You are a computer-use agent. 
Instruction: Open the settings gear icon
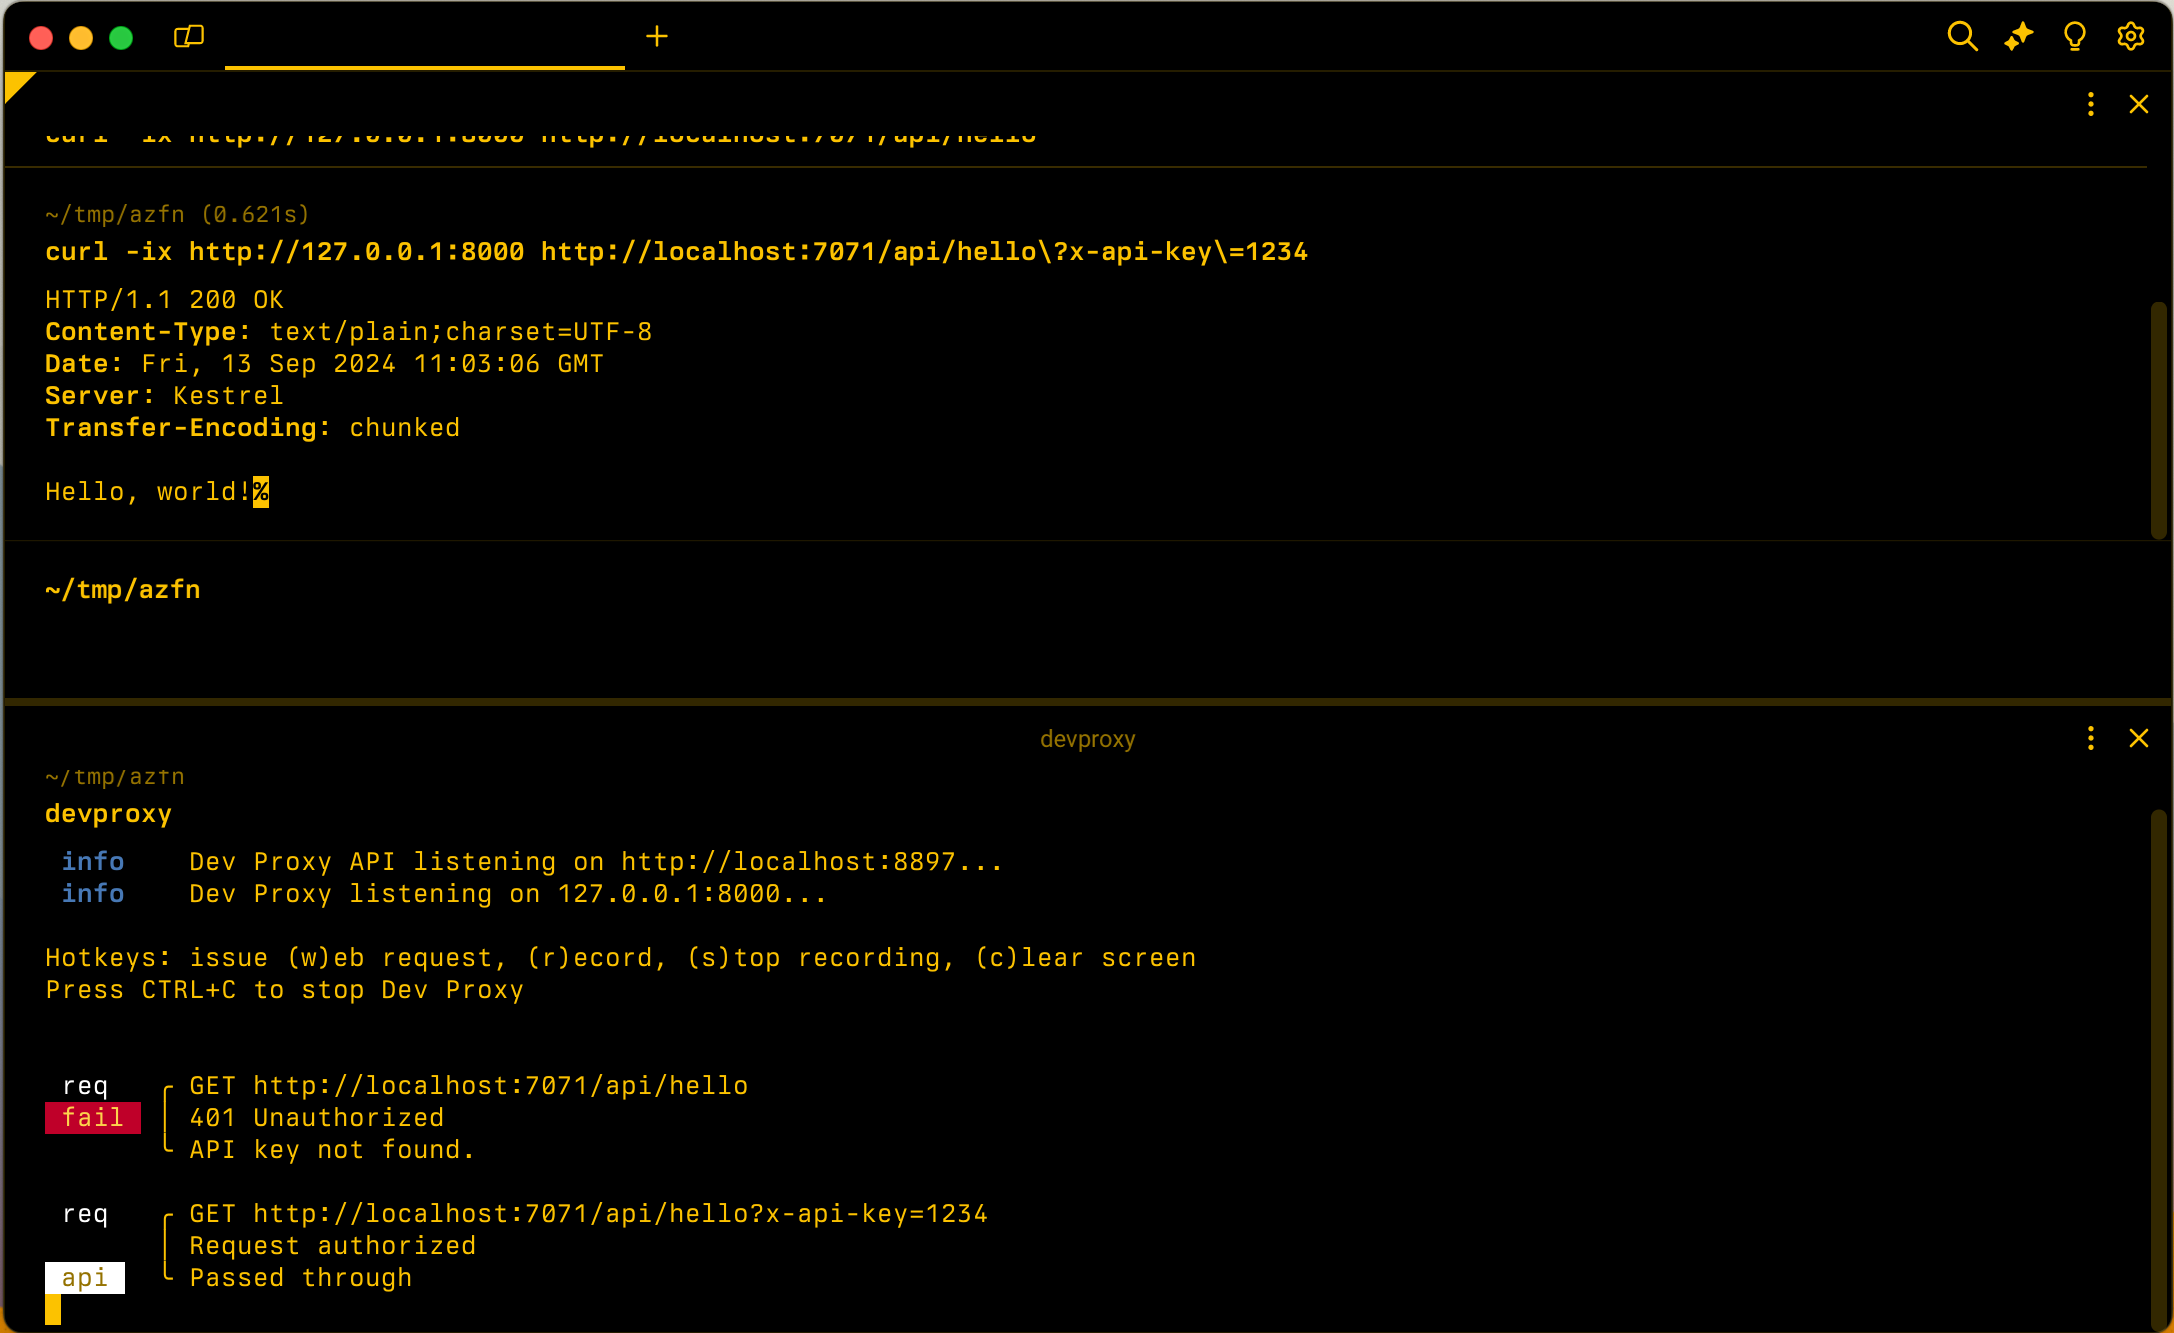pos(2130,37)
